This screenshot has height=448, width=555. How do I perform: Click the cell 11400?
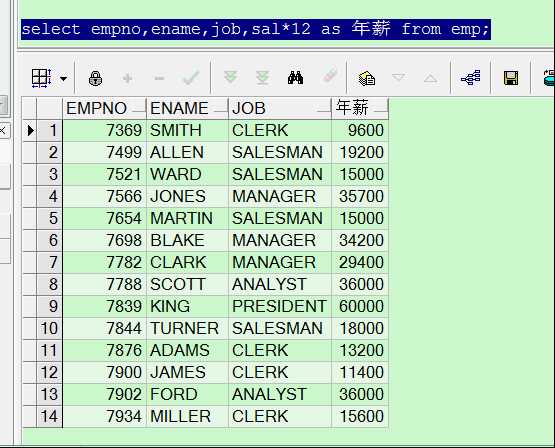(360, 372)
